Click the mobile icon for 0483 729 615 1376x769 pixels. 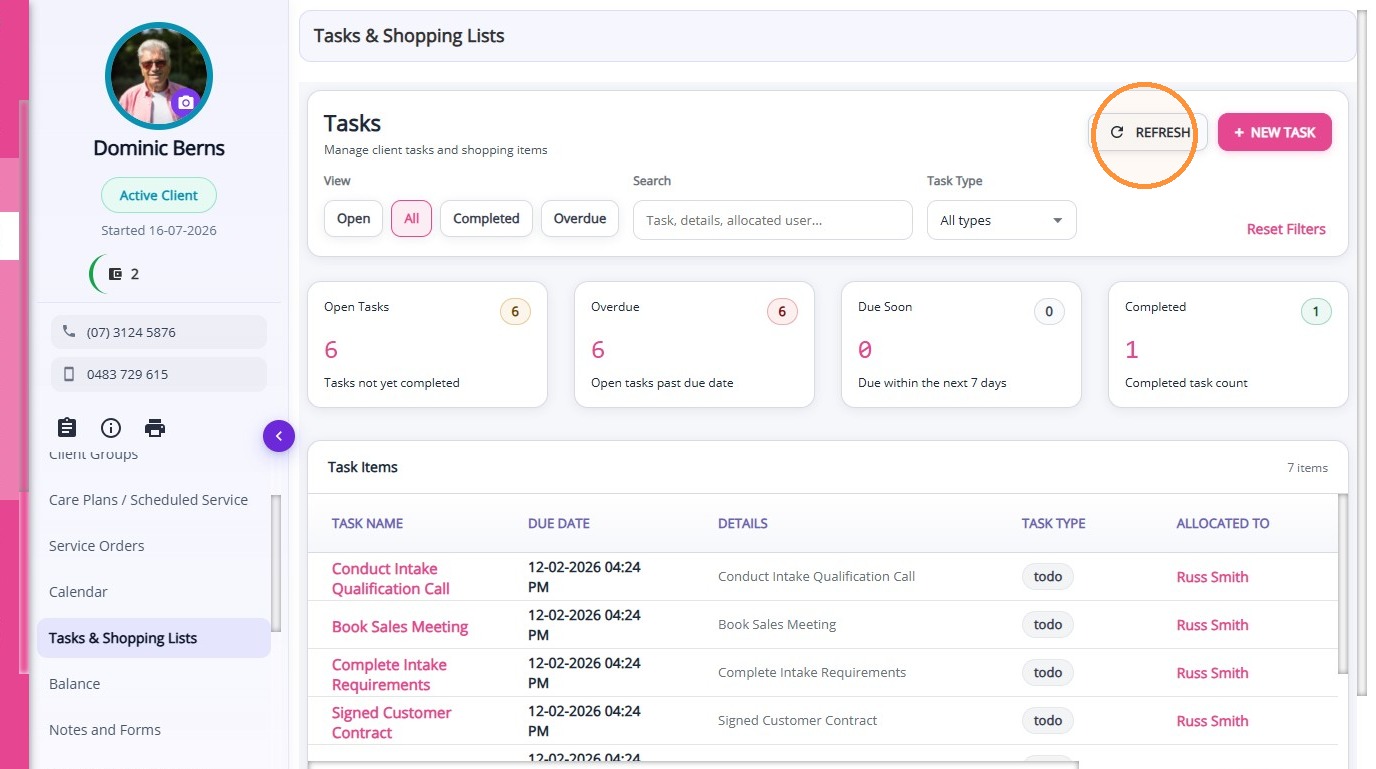pos(69,374)
